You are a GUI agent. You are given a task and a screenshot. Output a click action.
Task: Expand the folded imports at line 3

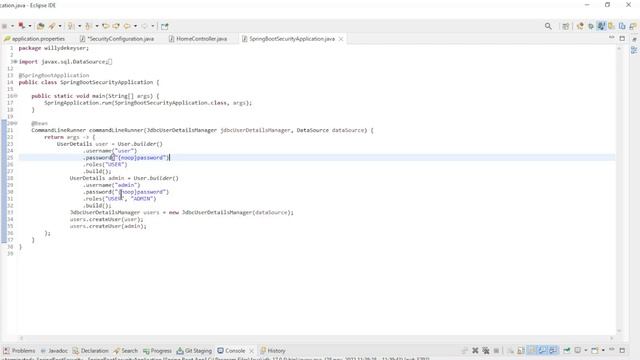click(x=15, y=62)
